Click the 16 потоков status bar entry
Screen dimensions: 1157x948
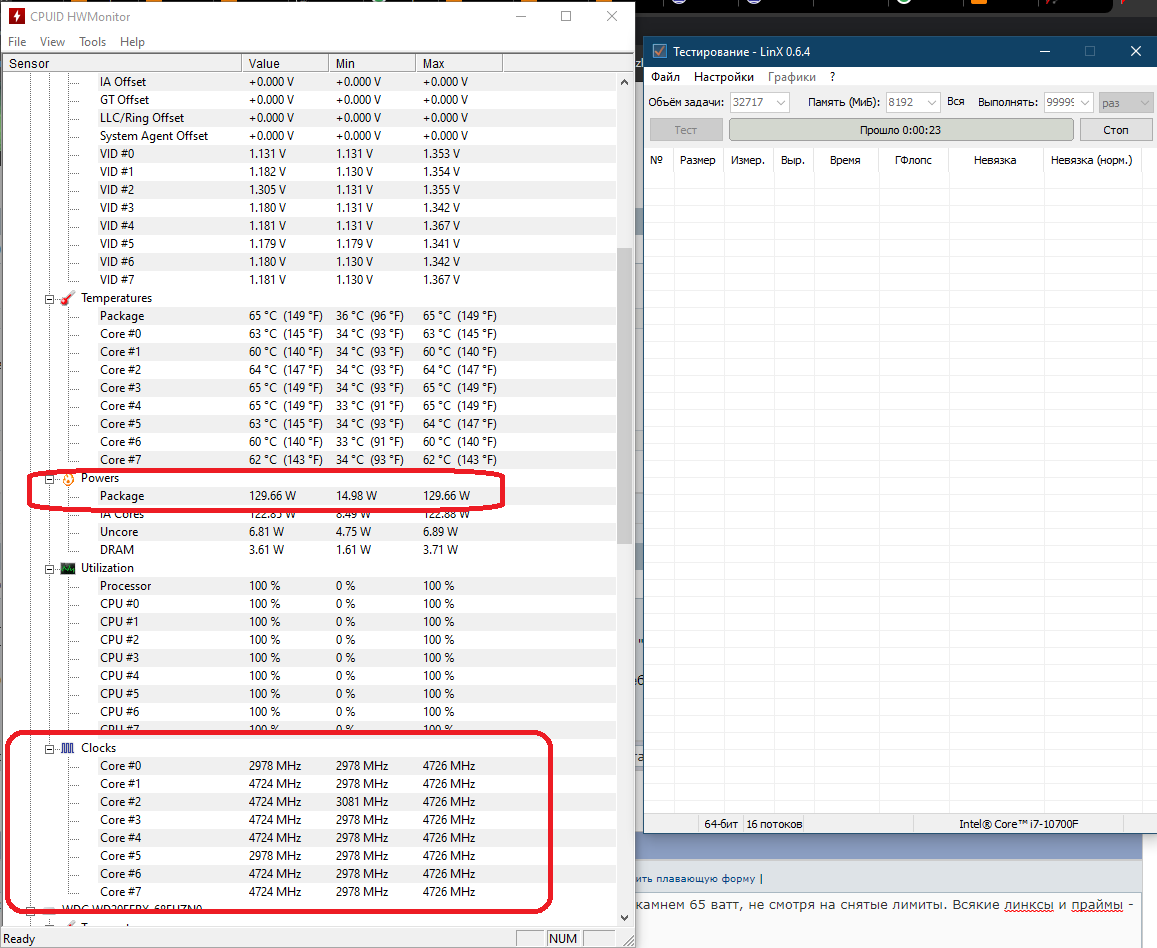click(774, 824)
